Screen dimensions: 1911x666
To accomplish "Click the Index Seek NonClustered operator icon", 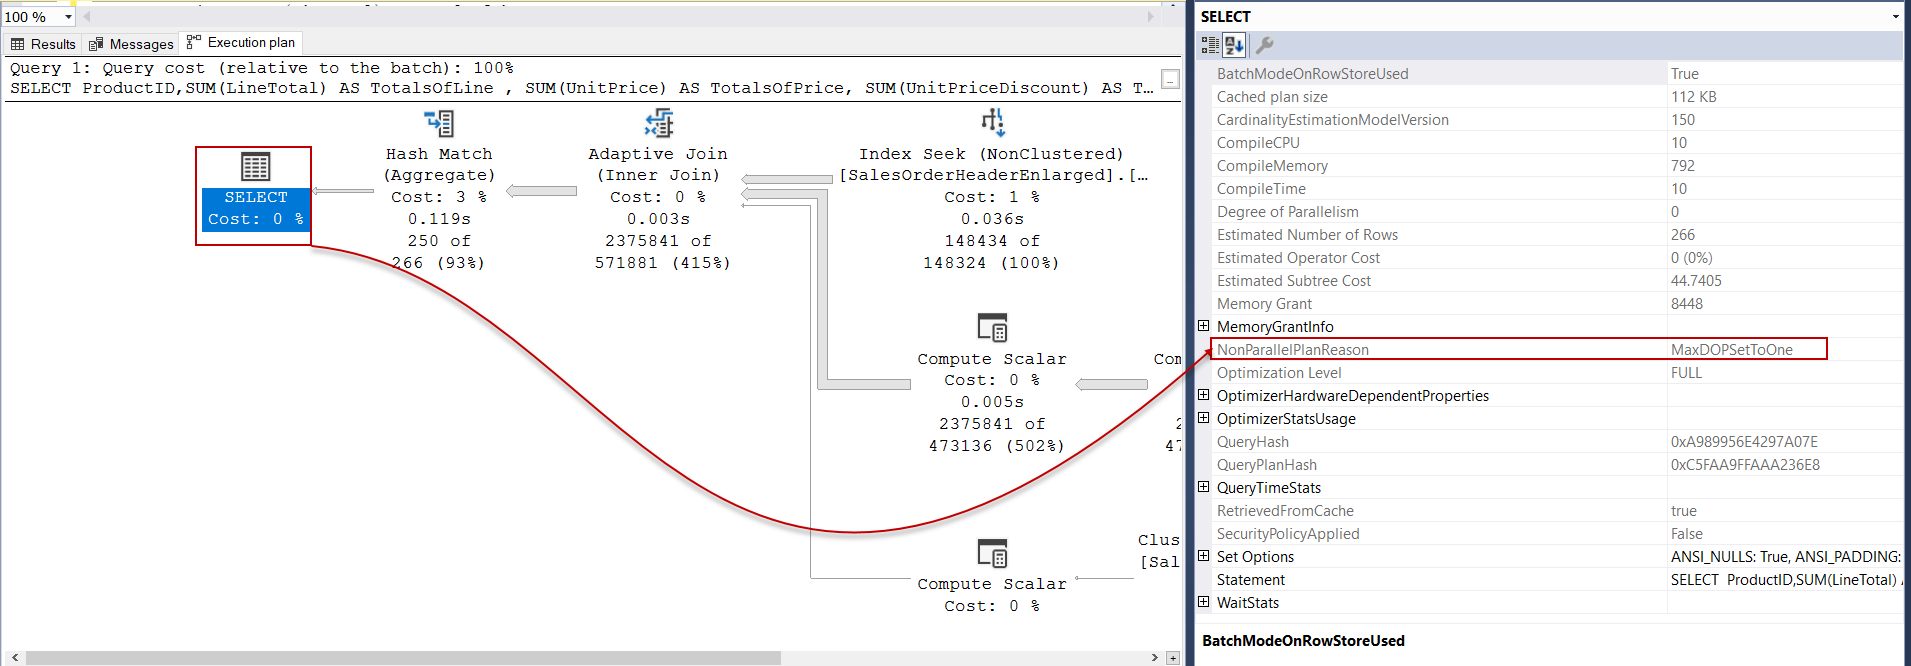I will [x=992, y=123].
